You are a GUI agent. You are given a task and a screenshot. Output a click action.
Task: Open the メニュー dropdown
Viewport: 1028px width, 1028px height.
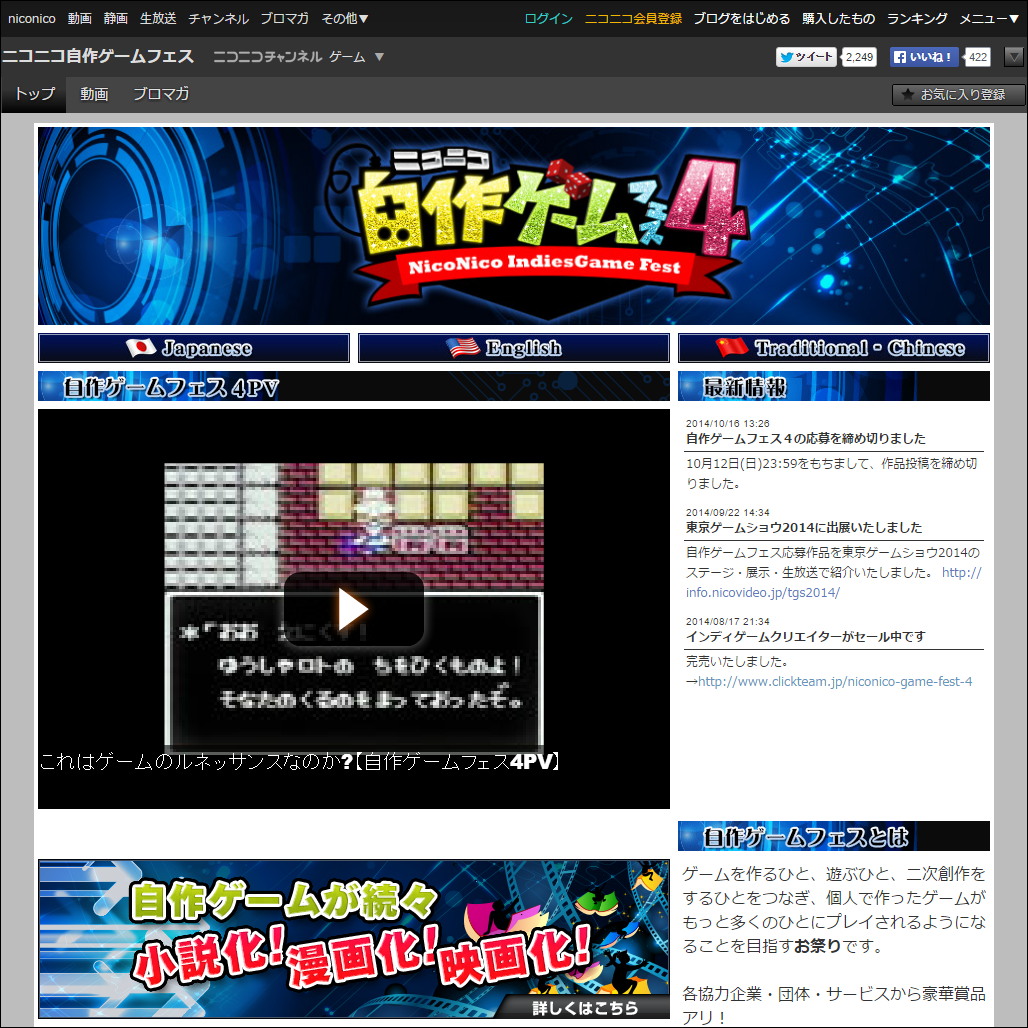tap(990, 17)
